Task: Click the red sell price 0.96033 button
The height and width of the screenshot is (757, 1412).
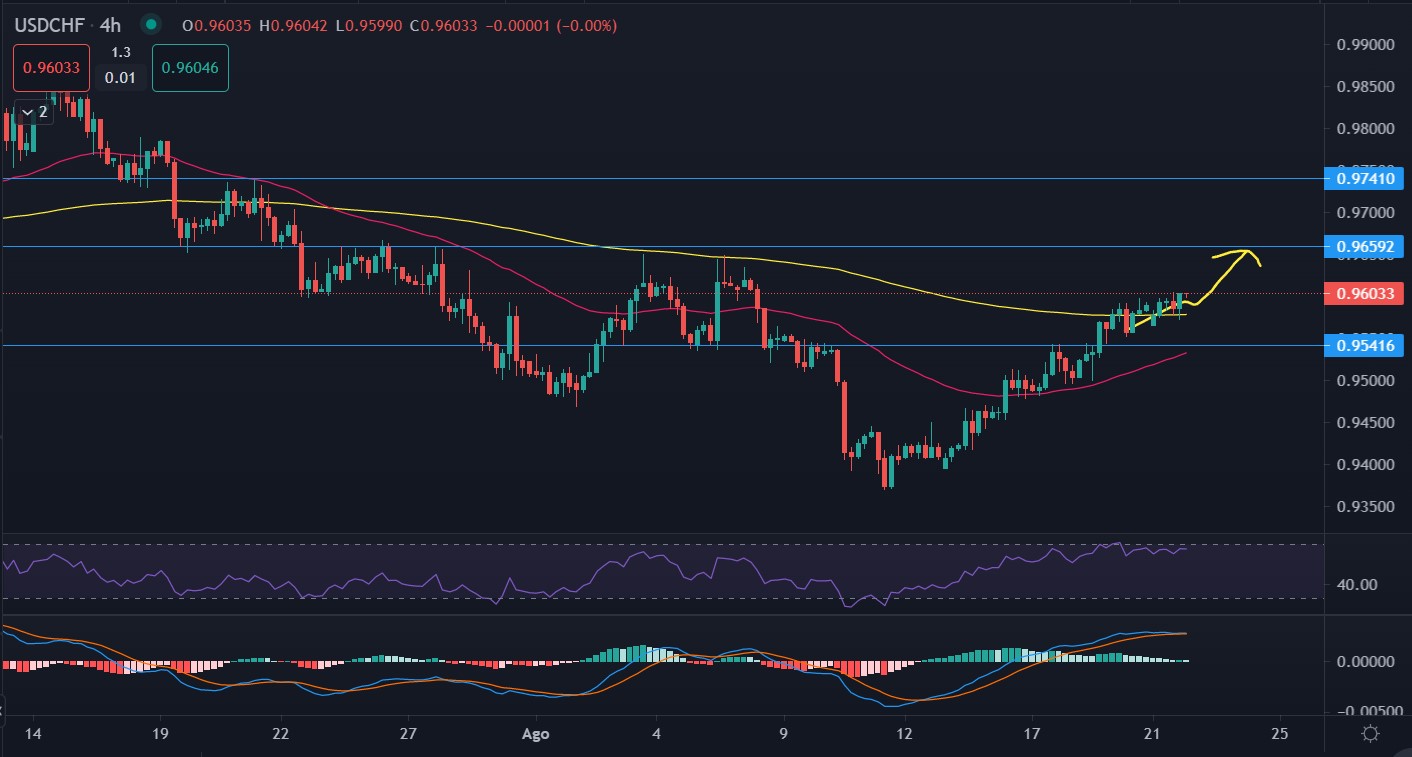Action: pos(52,67)
